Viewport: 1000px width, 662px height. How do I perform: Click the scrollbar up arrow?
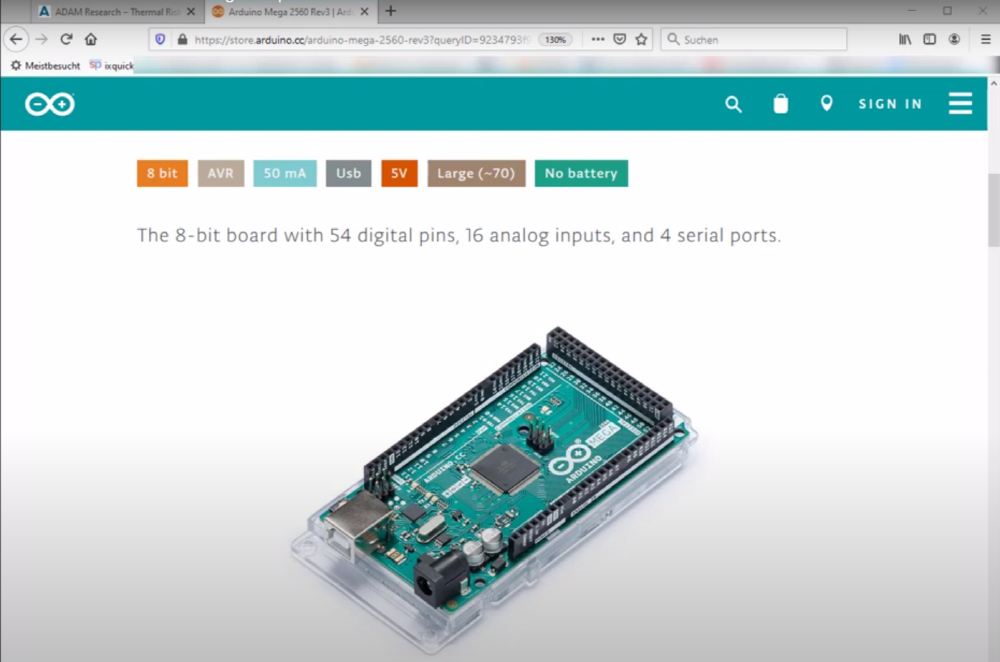(x=994, y=84)
